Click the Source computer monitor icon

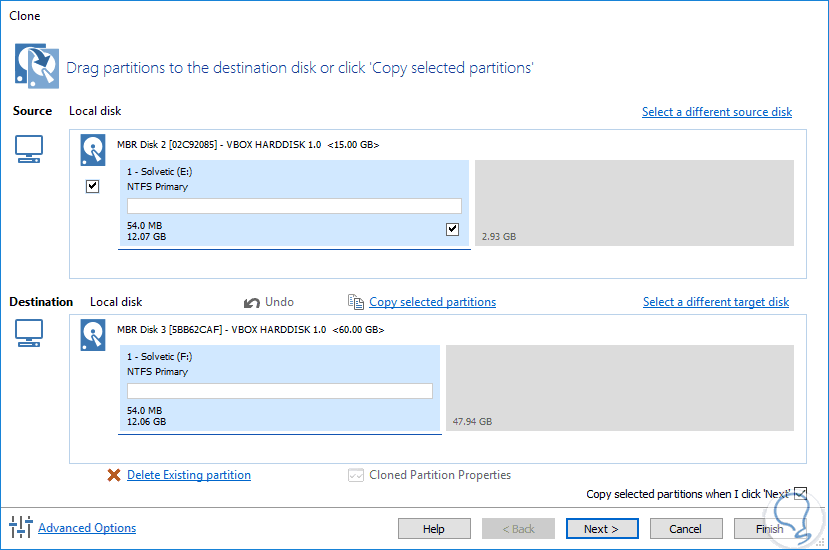[29, 149]
